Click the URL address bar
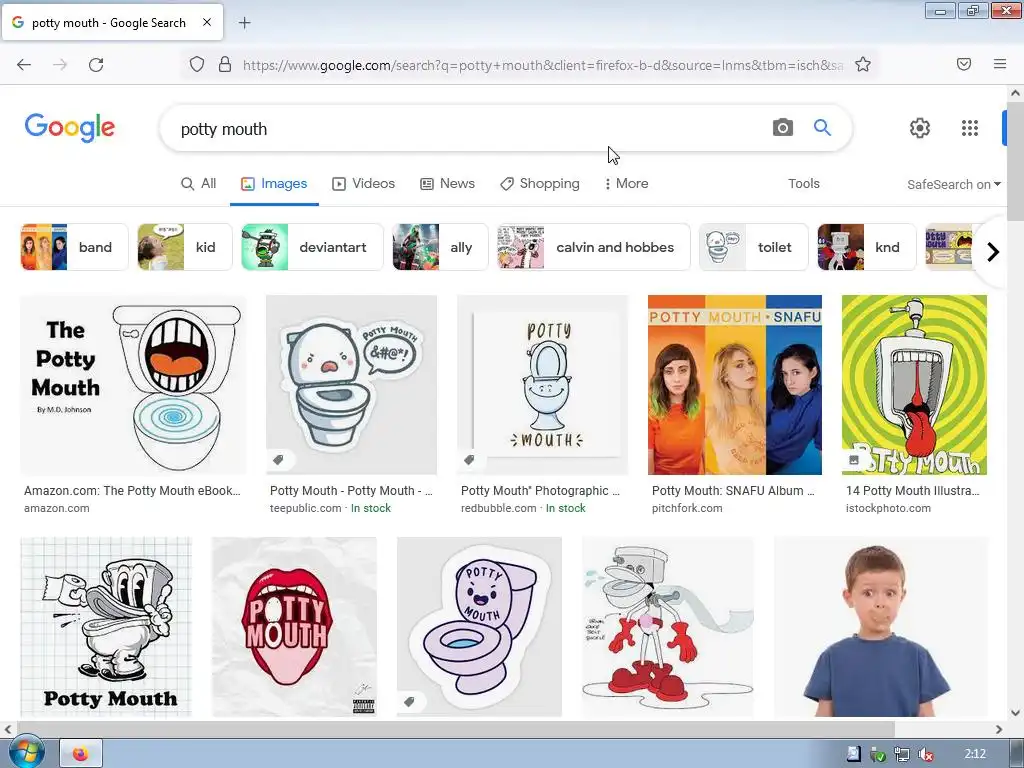 coord(542,65)
